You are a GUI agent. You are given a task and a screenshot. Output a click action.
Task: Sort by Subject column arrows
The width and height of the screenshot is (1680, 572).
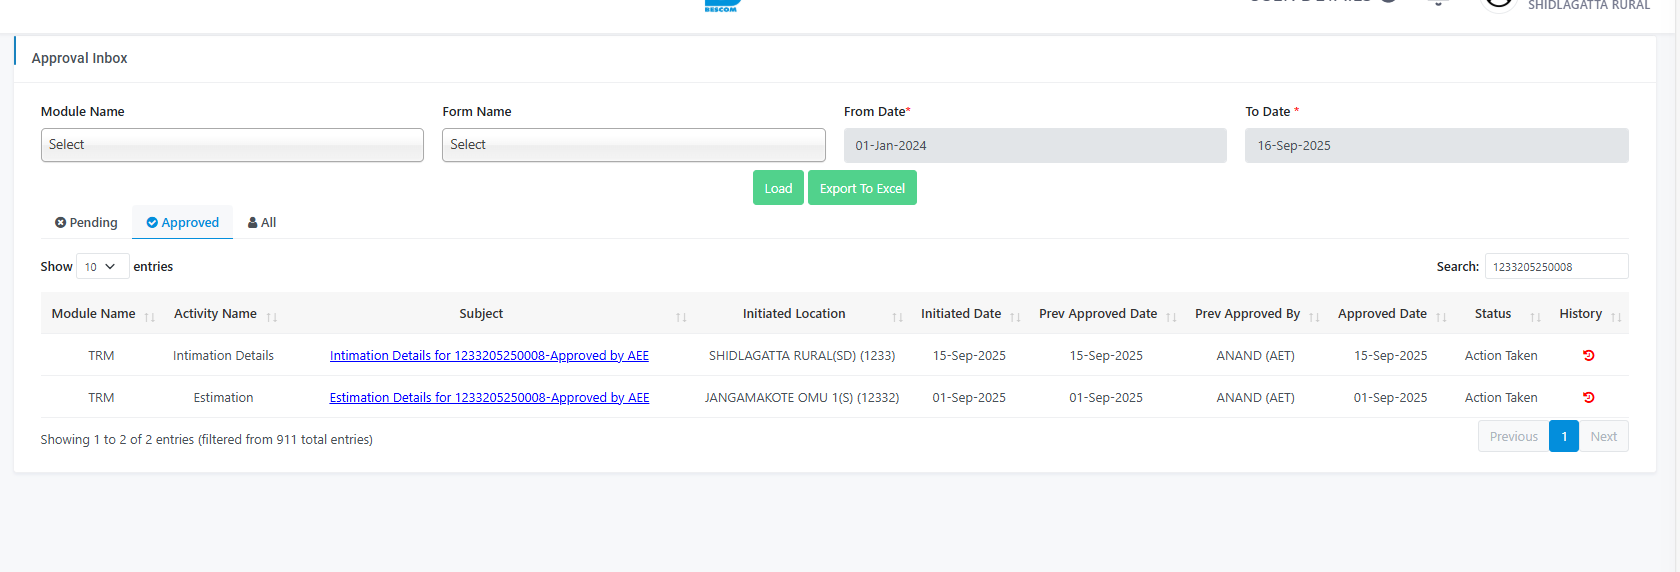coord(681,317)
